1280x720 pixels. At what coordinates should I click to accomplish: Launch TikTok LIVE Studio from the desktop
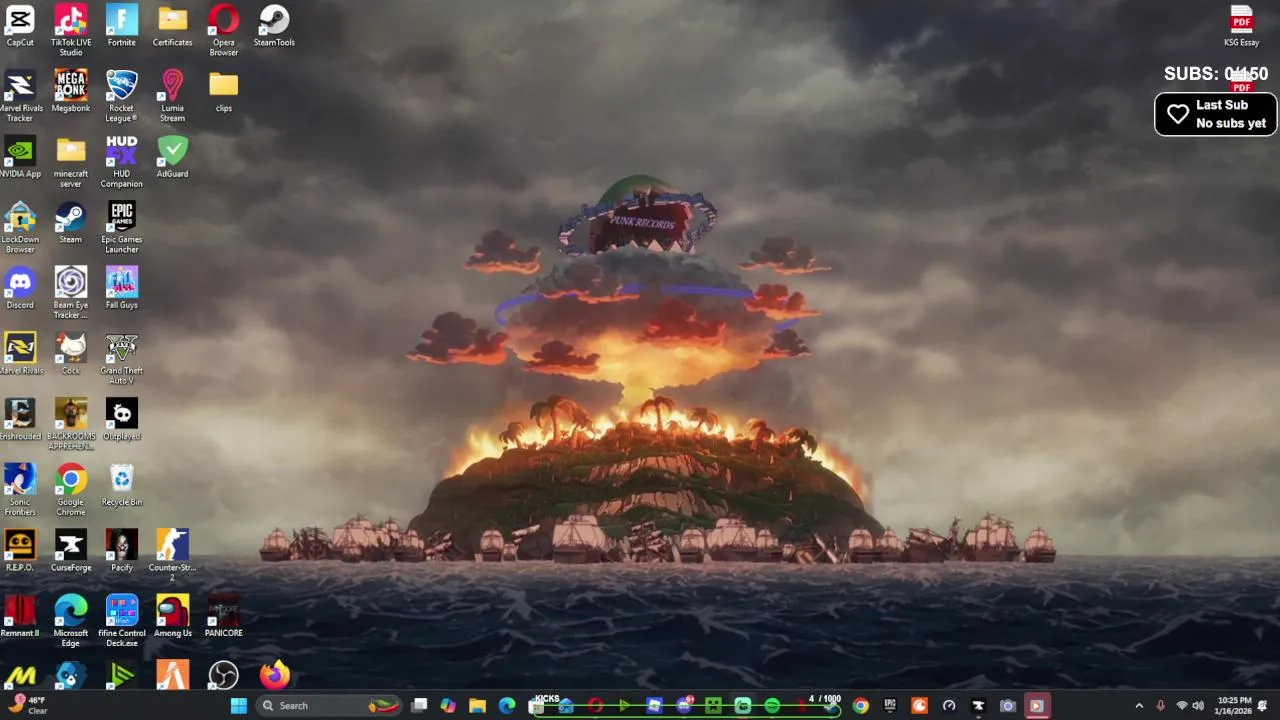click(x=71, y=31)
